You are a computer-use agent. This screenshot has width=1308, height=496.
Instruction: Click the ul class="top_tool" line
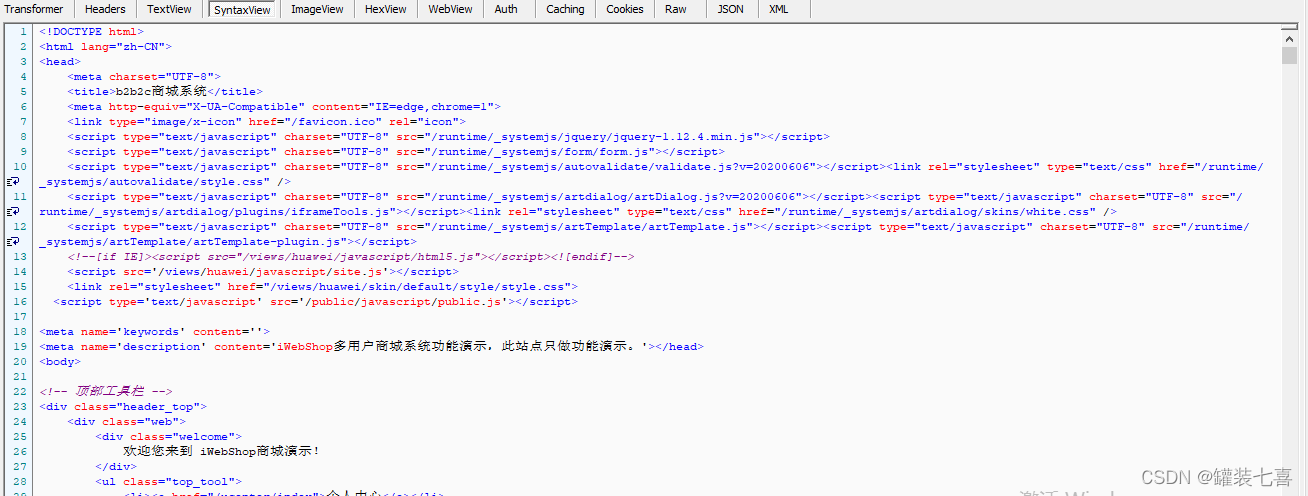tap(168, 482)
